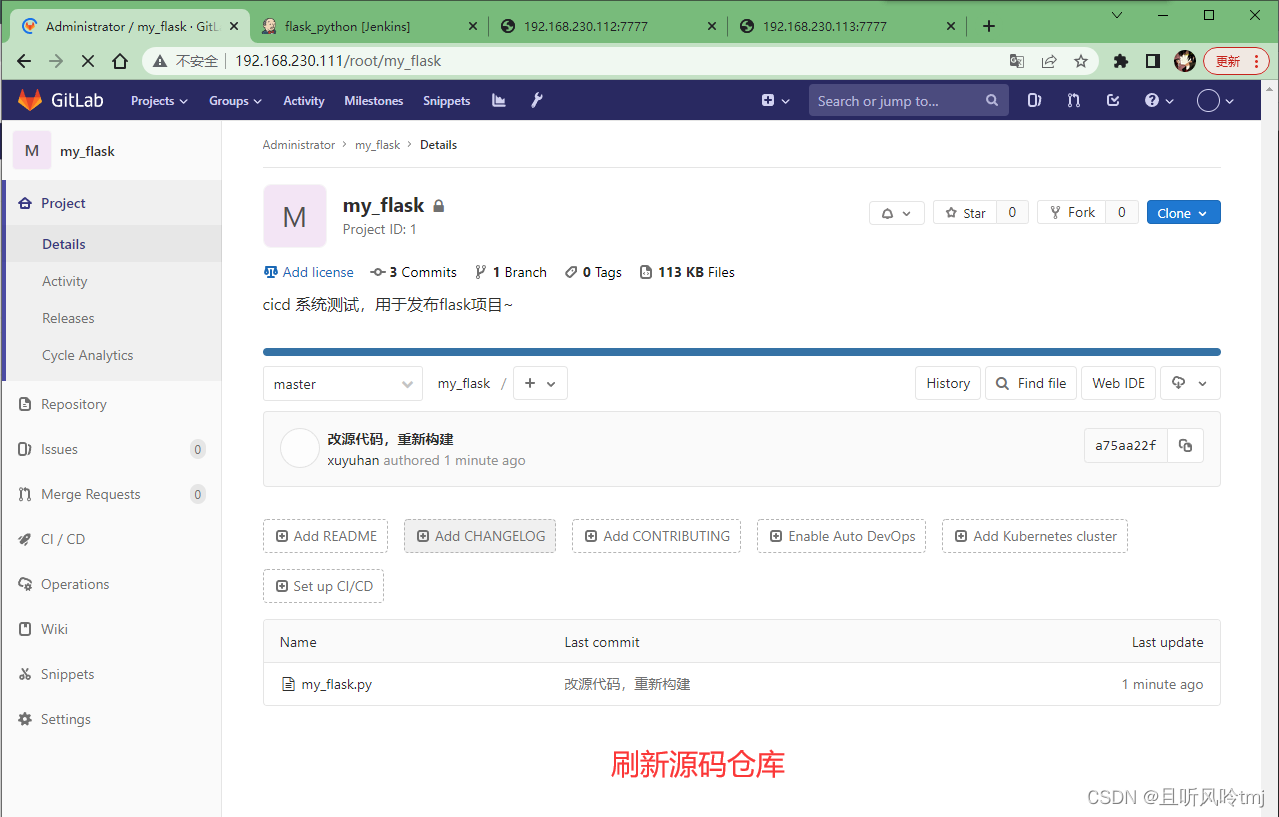Click the my_flask.py file icon

pos(289,684)
